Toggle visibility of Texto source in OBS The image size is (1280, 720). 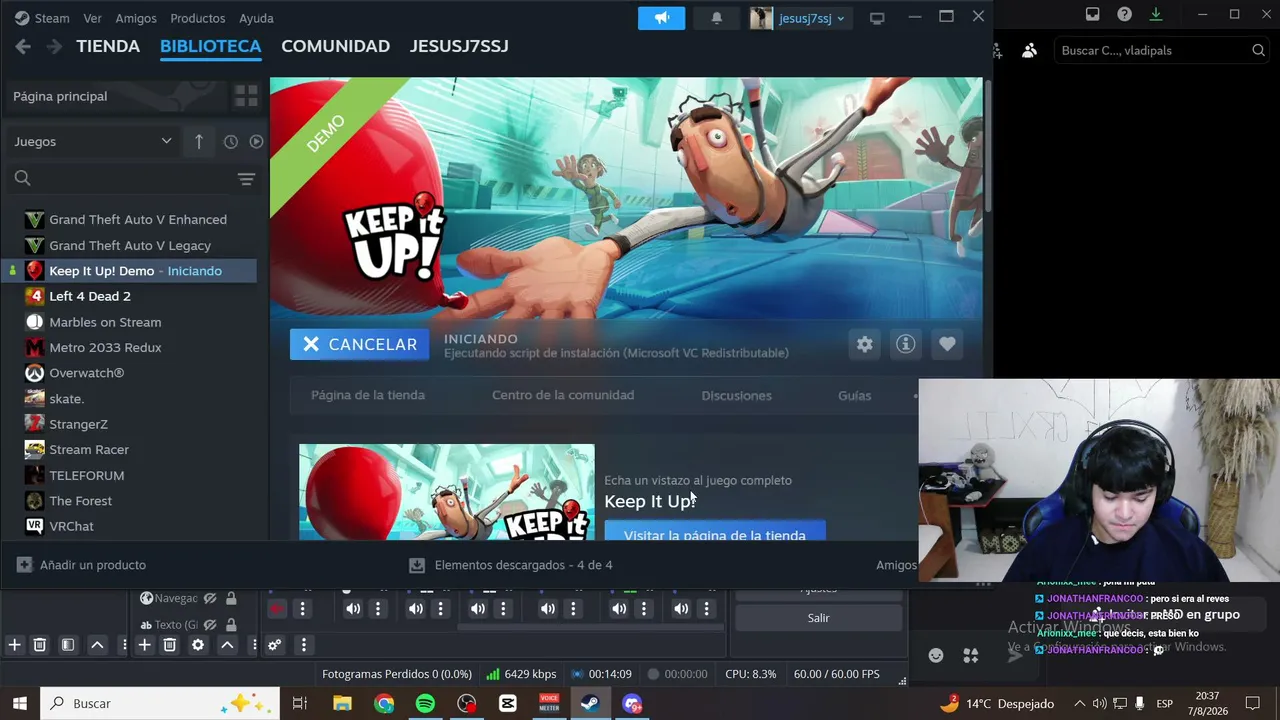(x=210, y=624)
